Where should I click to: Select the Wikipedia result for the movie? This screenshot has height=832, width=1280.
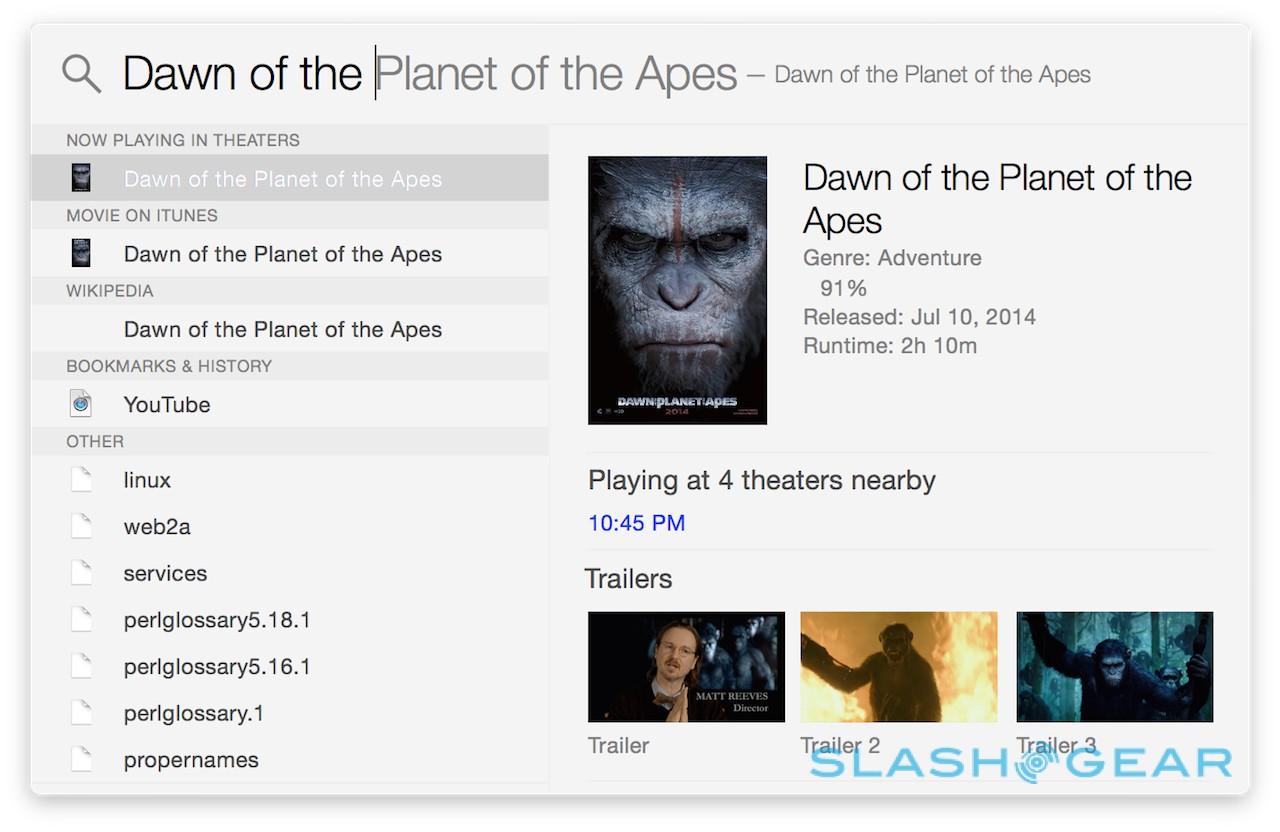coord(282,329)
